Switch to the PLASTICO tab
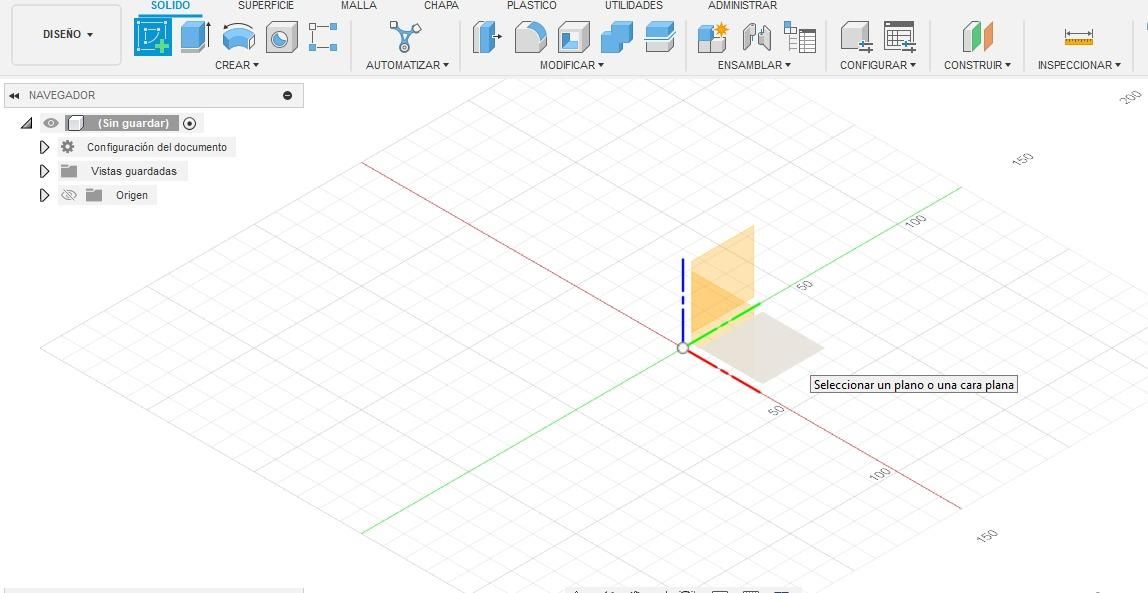Viewport: 1148px width, 593px height. coord(532,6)
